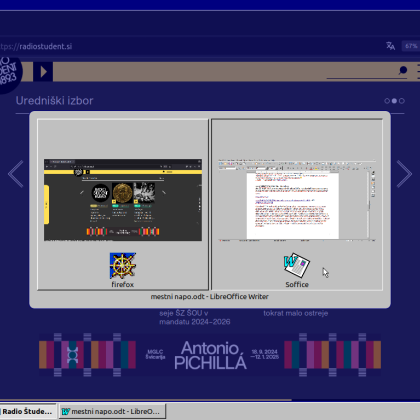Select the middle carousel dot indicator
The image size is (420, 420).
394,101
